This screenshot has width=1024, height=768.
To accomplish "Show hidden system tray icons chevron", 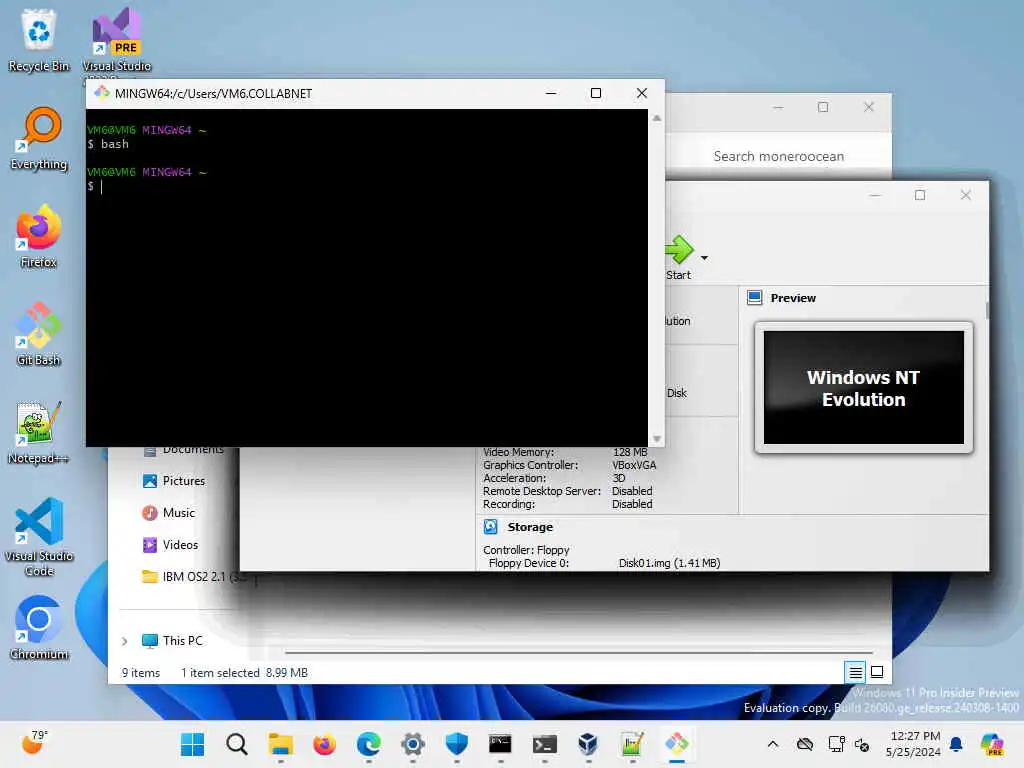I will coord(773,744).
